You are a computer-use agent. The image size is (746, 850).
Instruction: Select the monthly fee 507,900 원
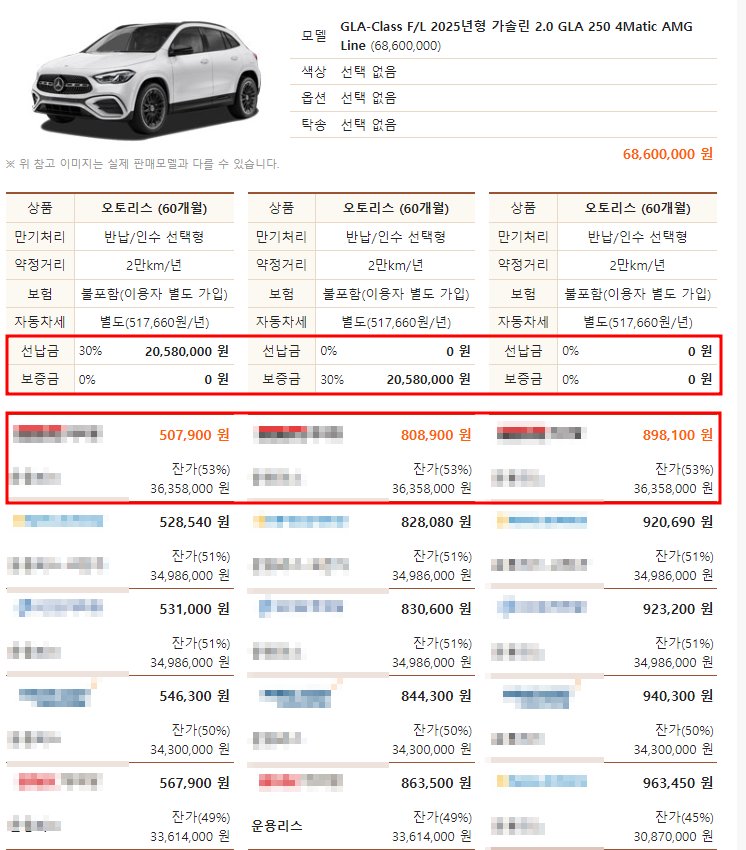pos(194,435)
